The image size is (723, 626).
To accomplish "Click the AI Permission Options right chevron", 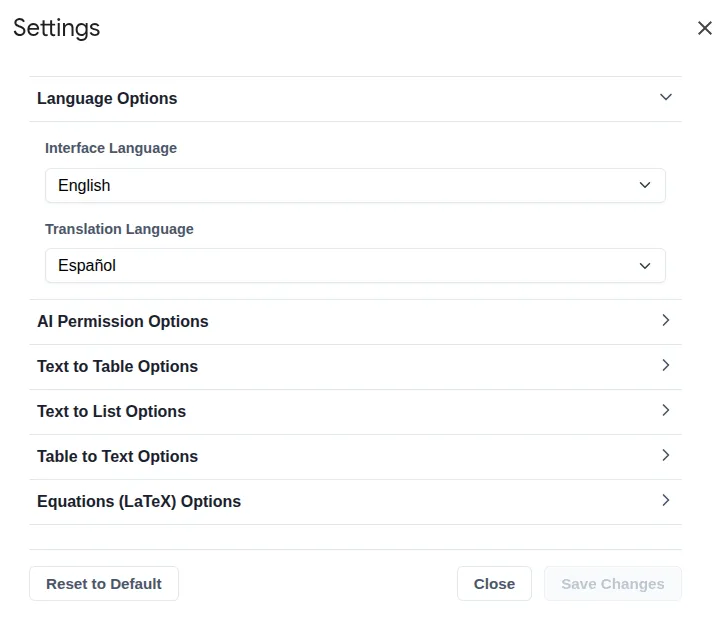I will pos(665,320).
